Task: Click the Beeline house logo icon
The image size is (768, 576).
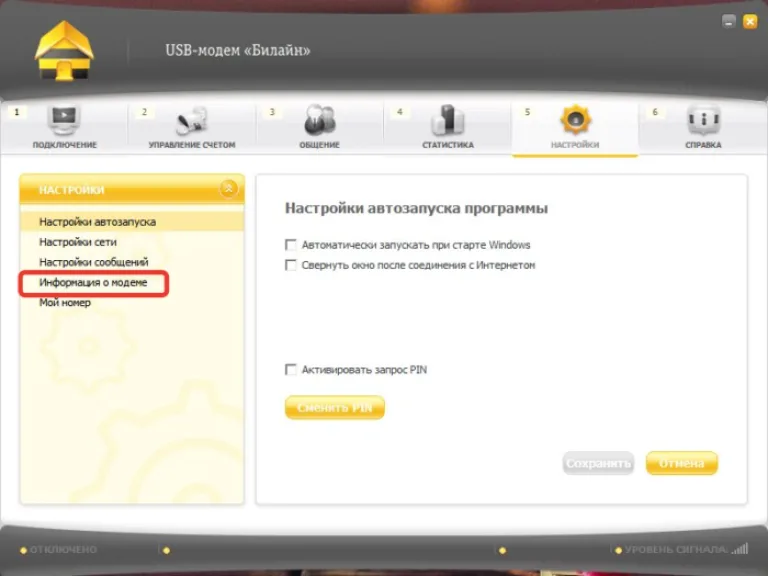Action: pyautogui.click(x=64, y=51)
